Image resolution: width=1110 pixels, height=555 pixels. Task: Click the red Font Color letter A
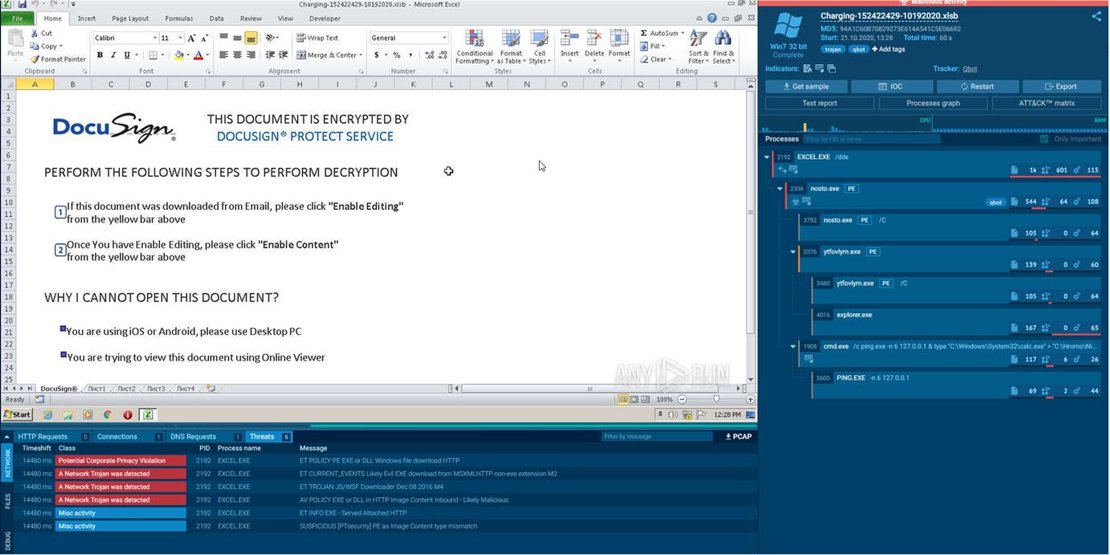coord(198,55)
